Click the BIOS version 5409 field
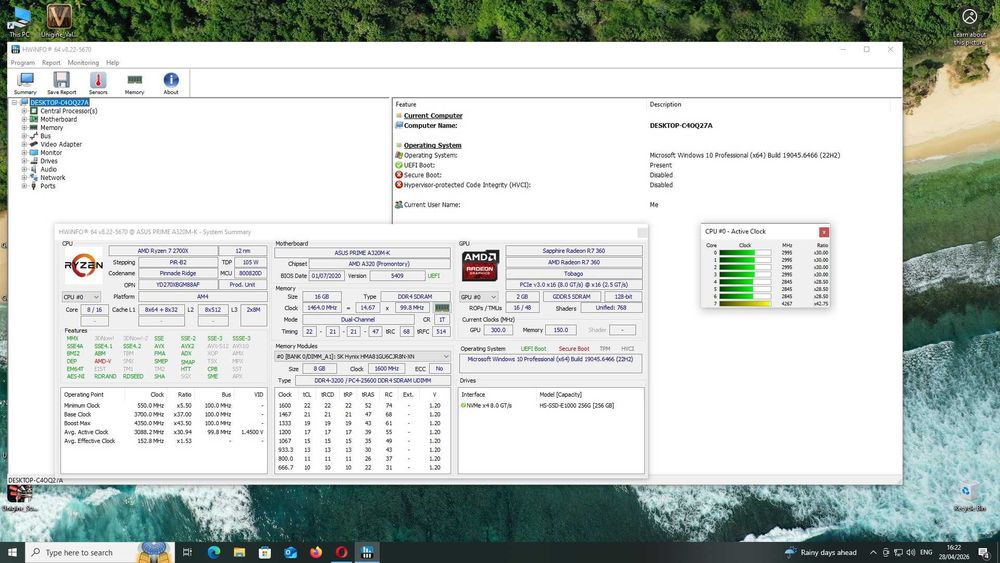Viewport: 1000px width, 563px height. 397,276
